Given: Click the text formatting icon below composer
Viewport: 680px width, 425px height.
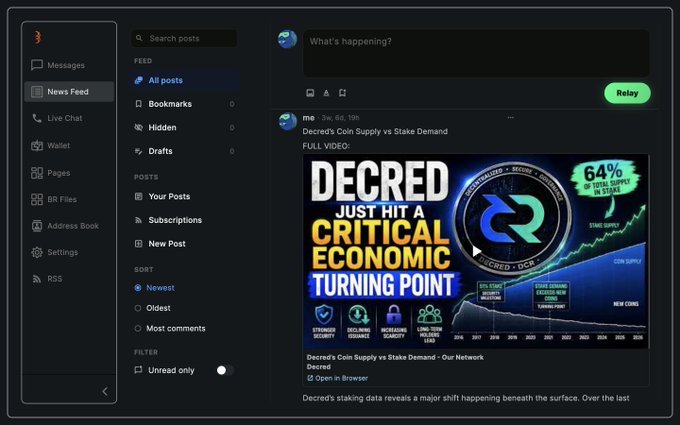Looking at the screenshot, I should coord(326,93).
